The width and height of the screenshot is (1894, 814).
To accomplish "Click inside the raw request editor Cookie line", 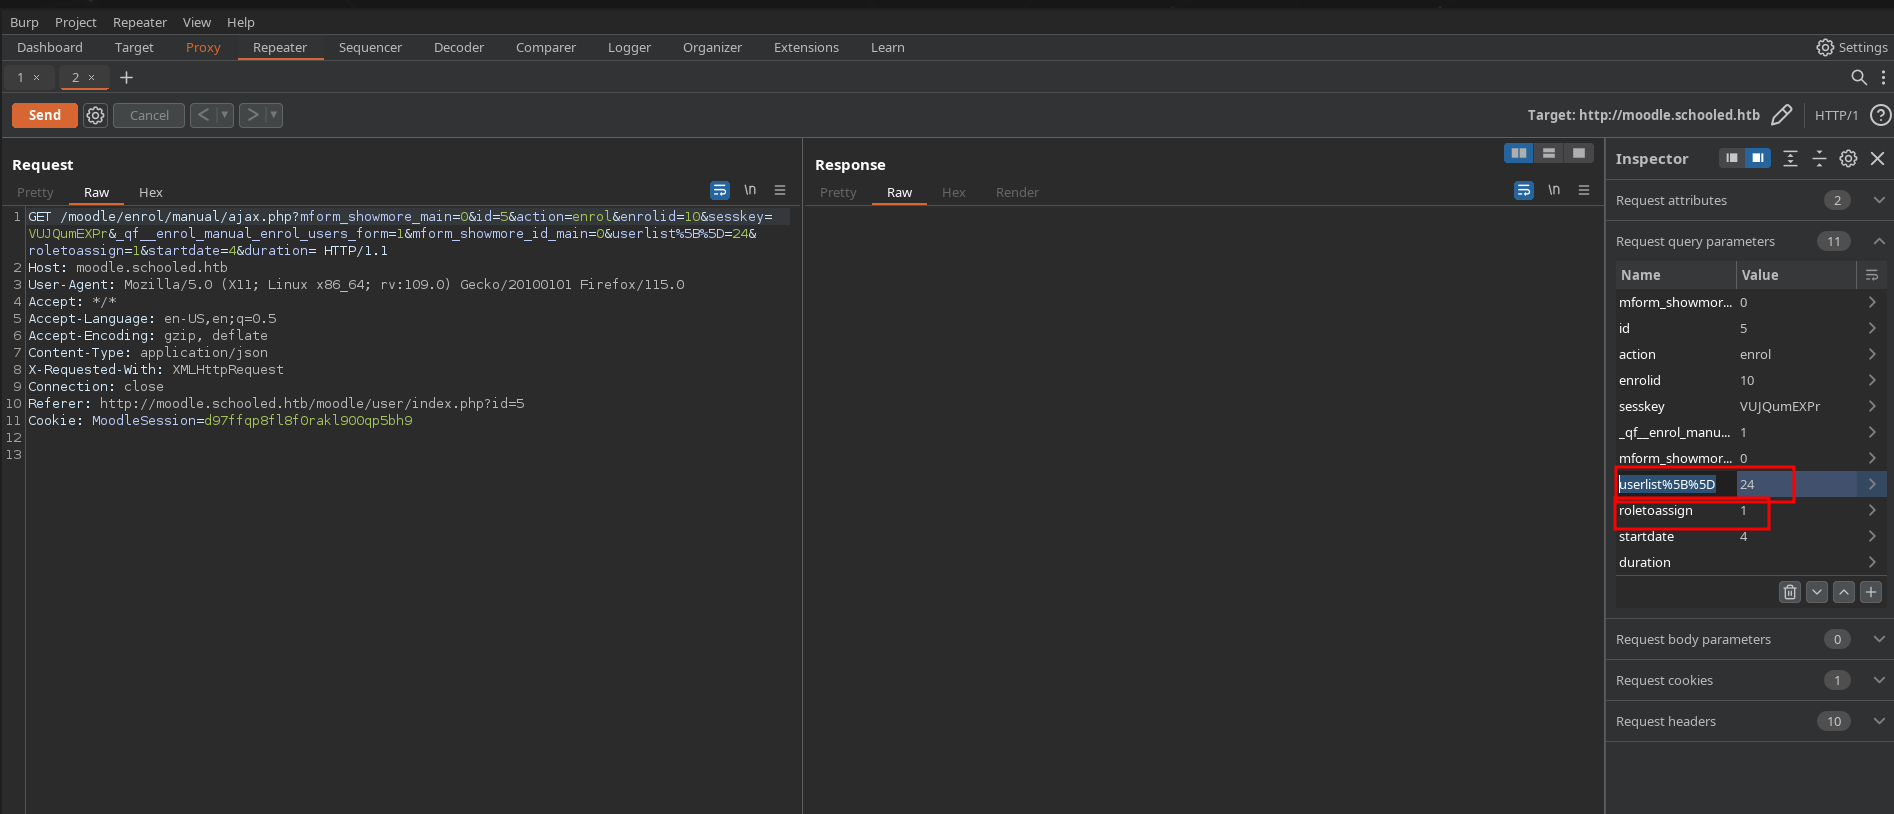I will (220, 420).
